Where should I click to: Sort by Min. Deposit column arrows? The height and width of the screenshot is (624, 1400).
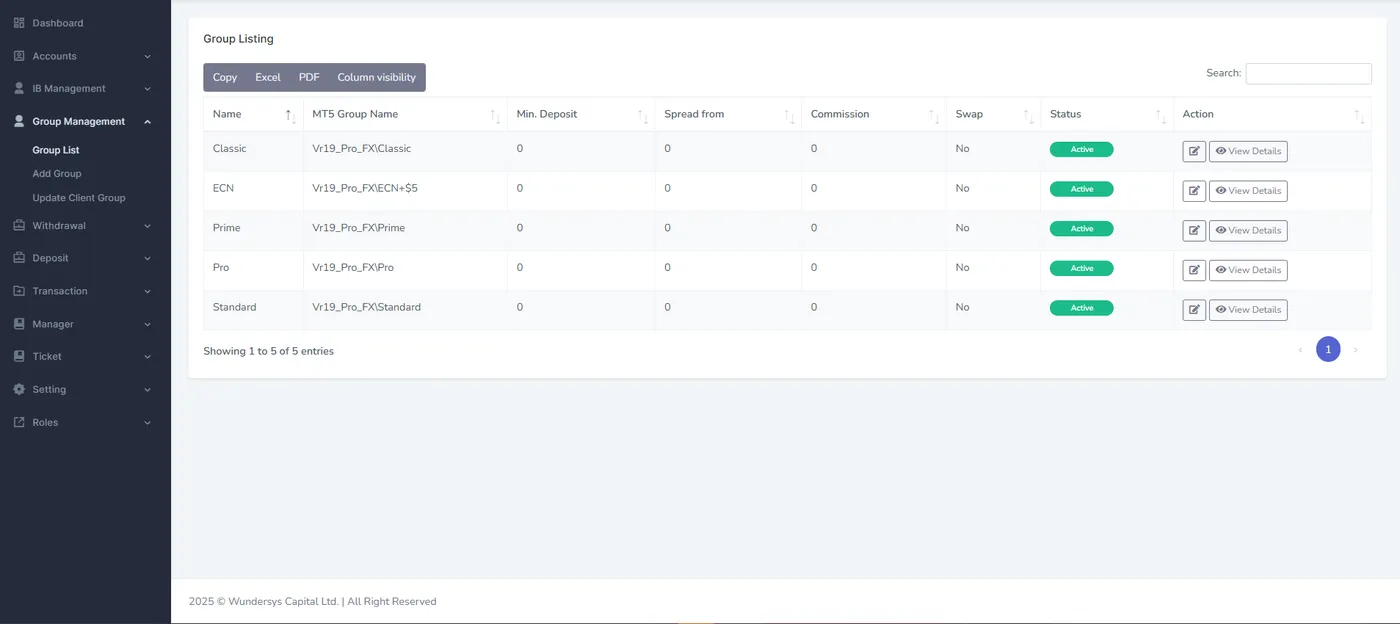click(642, 116)
